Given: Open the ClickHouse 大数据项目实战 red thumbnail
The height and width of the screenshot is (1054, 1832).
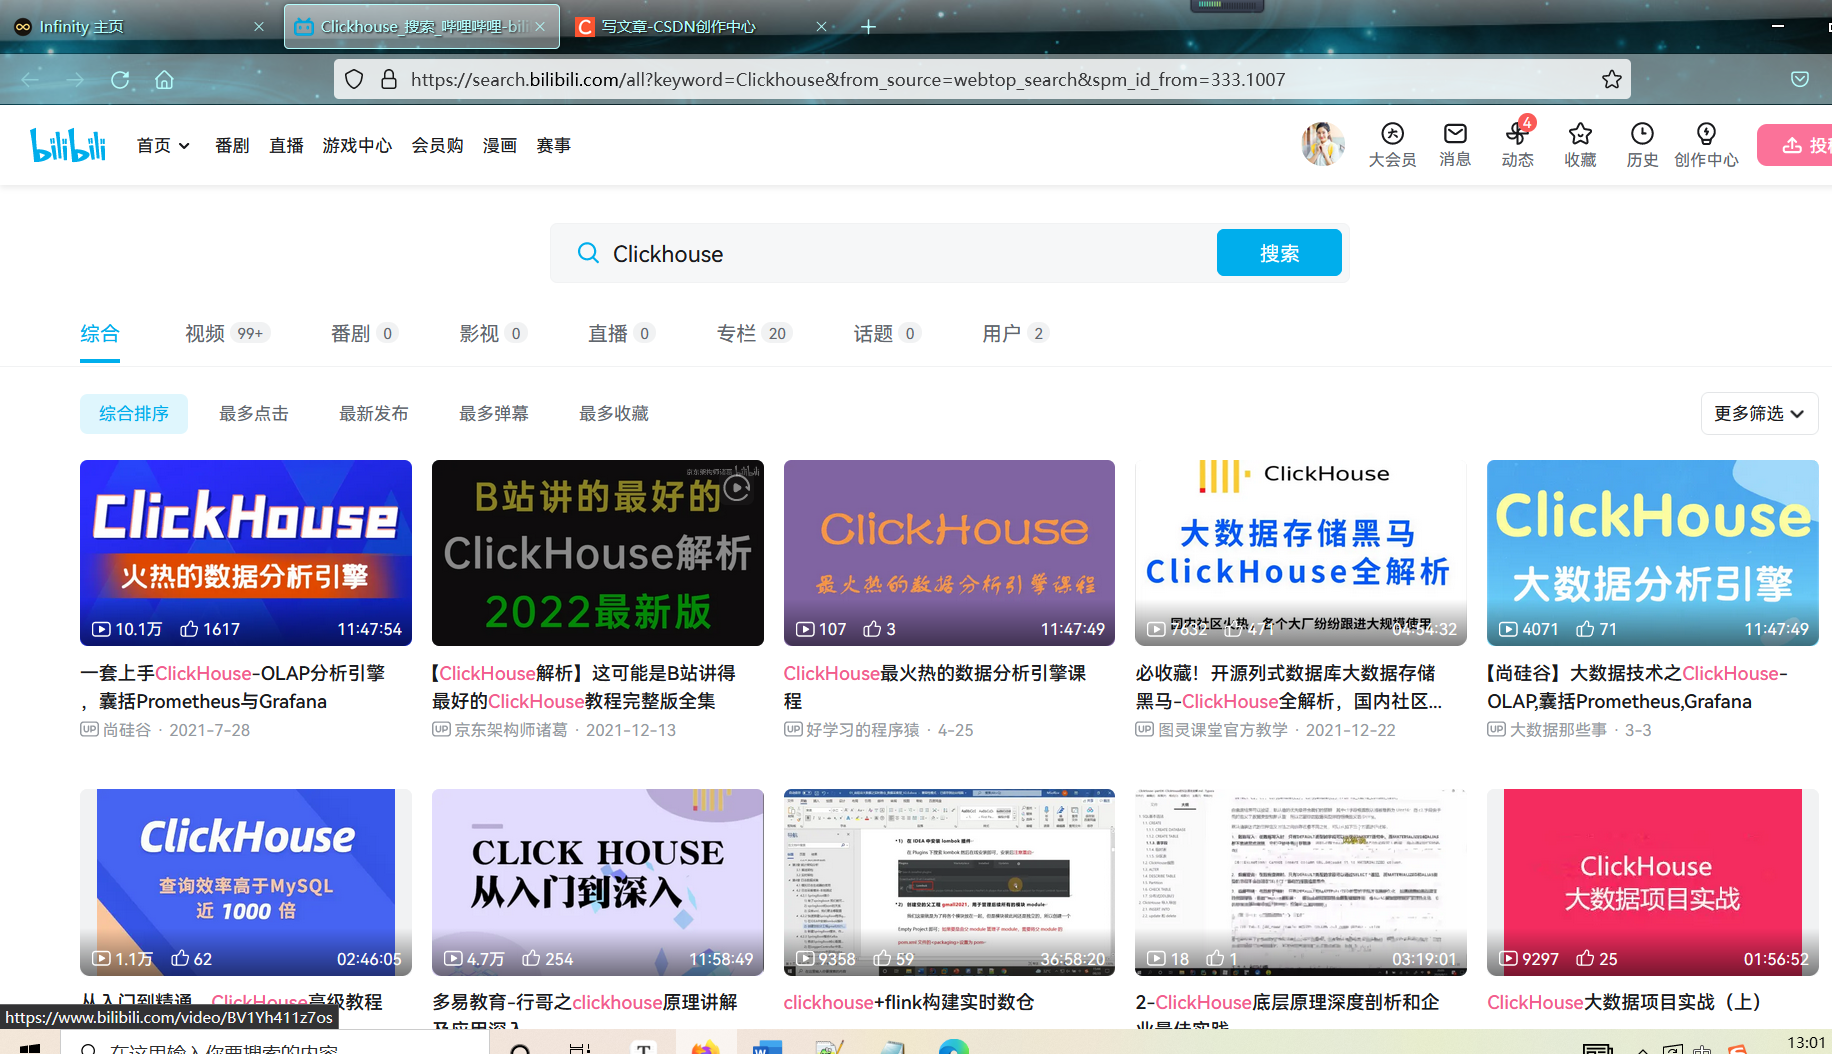Looking at the screenshot, I should [1653, 882].
